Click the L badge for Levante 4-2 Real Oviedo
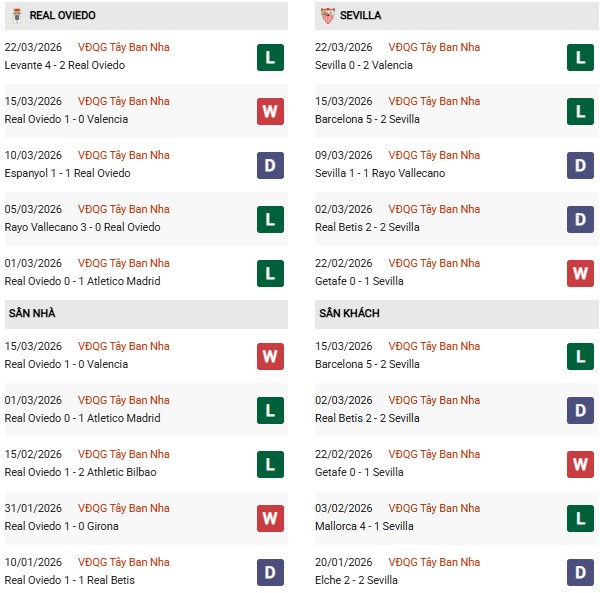This screenshot has width=600, height=593. pos(270,57)
